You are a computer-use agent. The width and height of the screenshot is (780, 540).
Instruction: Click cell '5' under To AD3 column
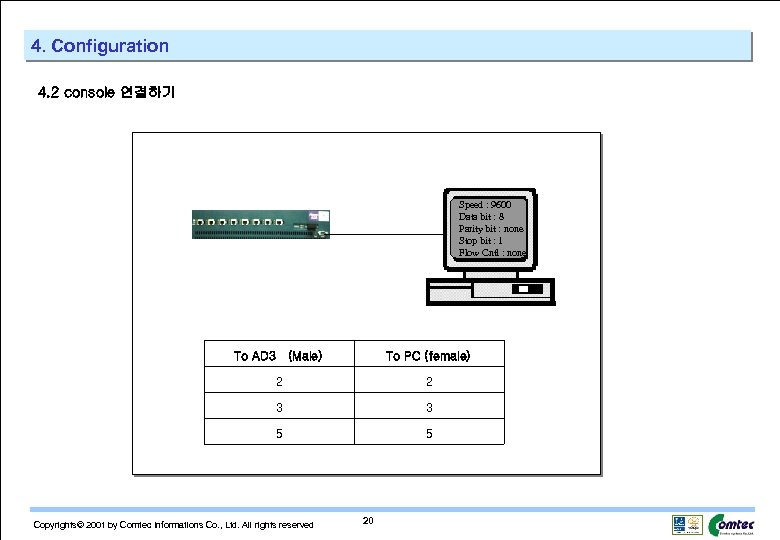[279, 433]
